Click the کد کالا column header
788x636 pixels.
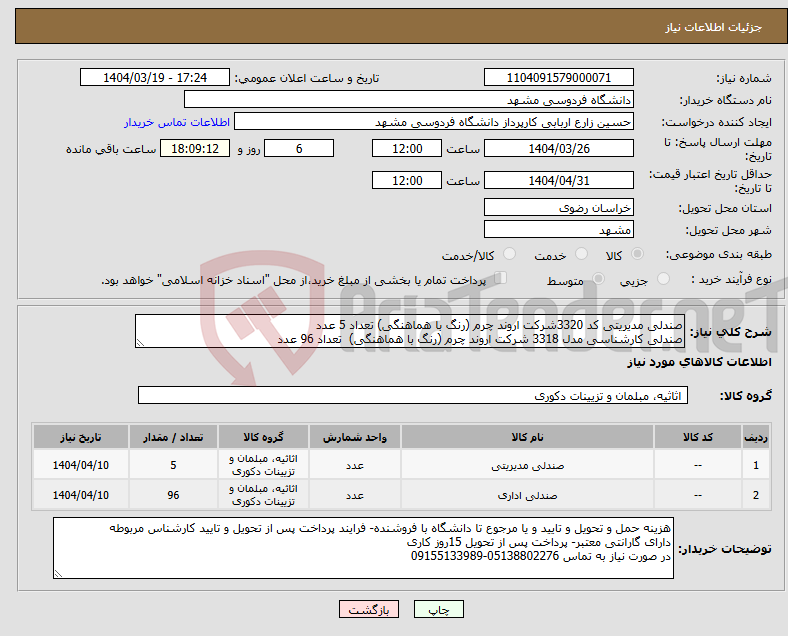(698, 437)
